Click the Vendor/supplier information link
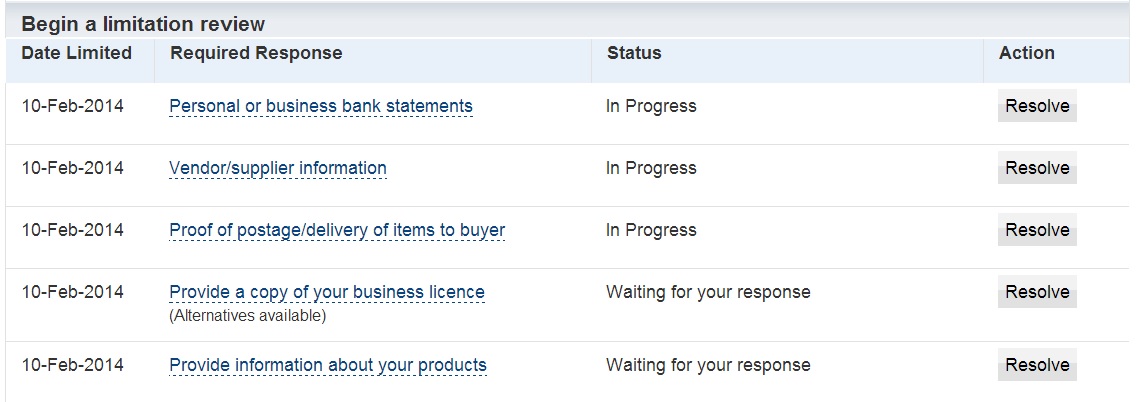This screenshot has height=402, width=1141. tap(277, 168)
